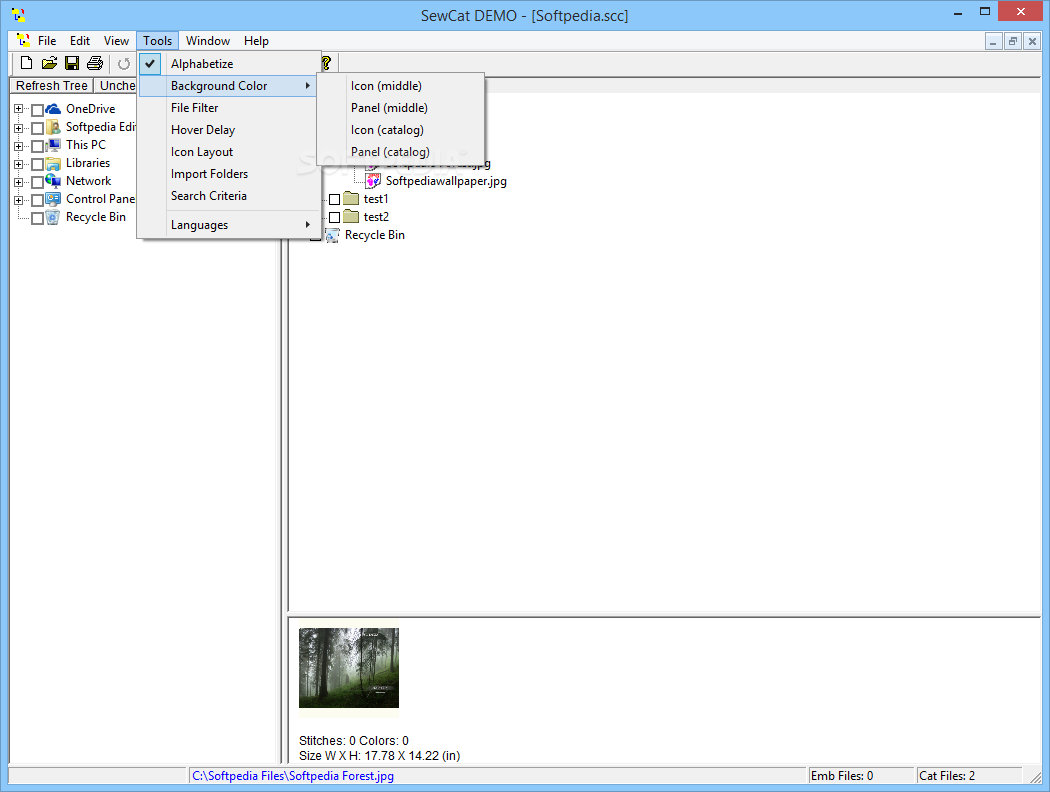Click the Save floppy disk icon
This screenshot has height=792, width=1050.
coord(72,64)
